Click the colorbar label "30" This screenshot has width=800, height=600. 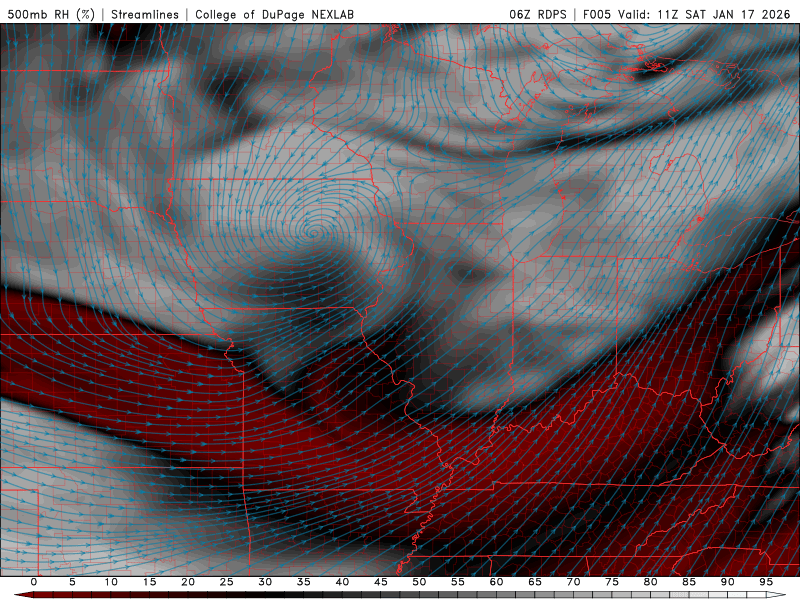pyautogui.click(x=265, y=582)
